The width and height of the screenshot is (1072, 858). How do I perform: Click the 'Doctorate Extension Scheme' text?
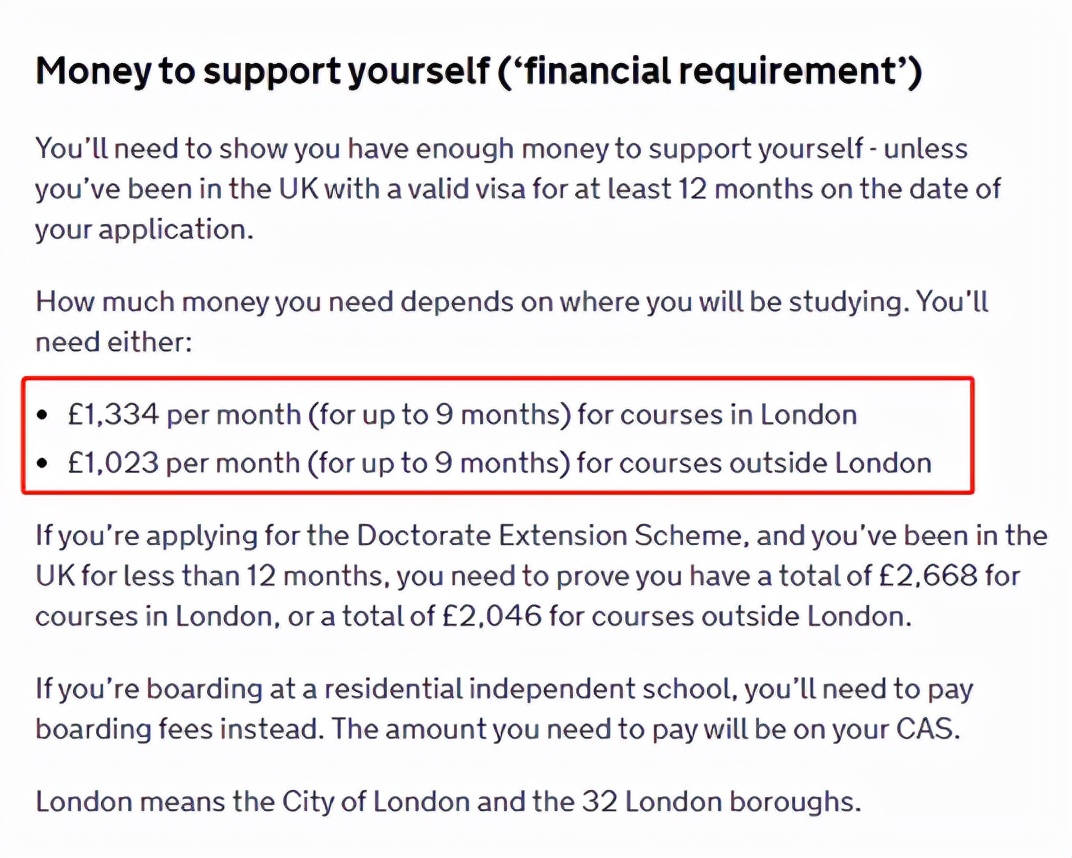[x=550, y=535]
